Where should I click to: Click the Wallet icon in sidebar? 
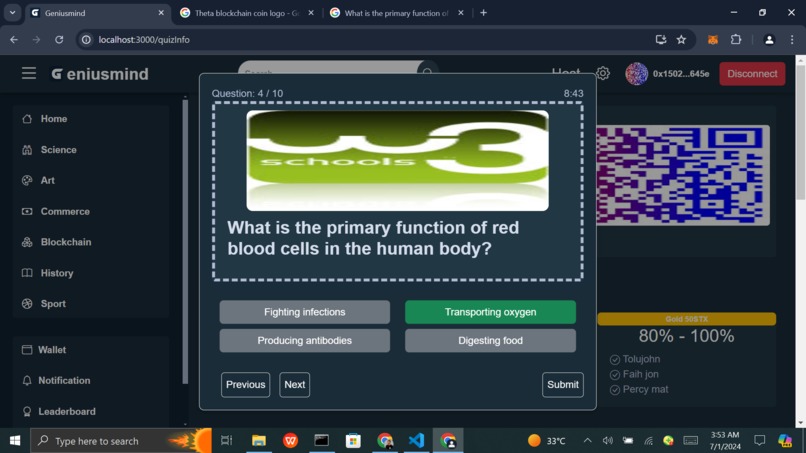27,350
